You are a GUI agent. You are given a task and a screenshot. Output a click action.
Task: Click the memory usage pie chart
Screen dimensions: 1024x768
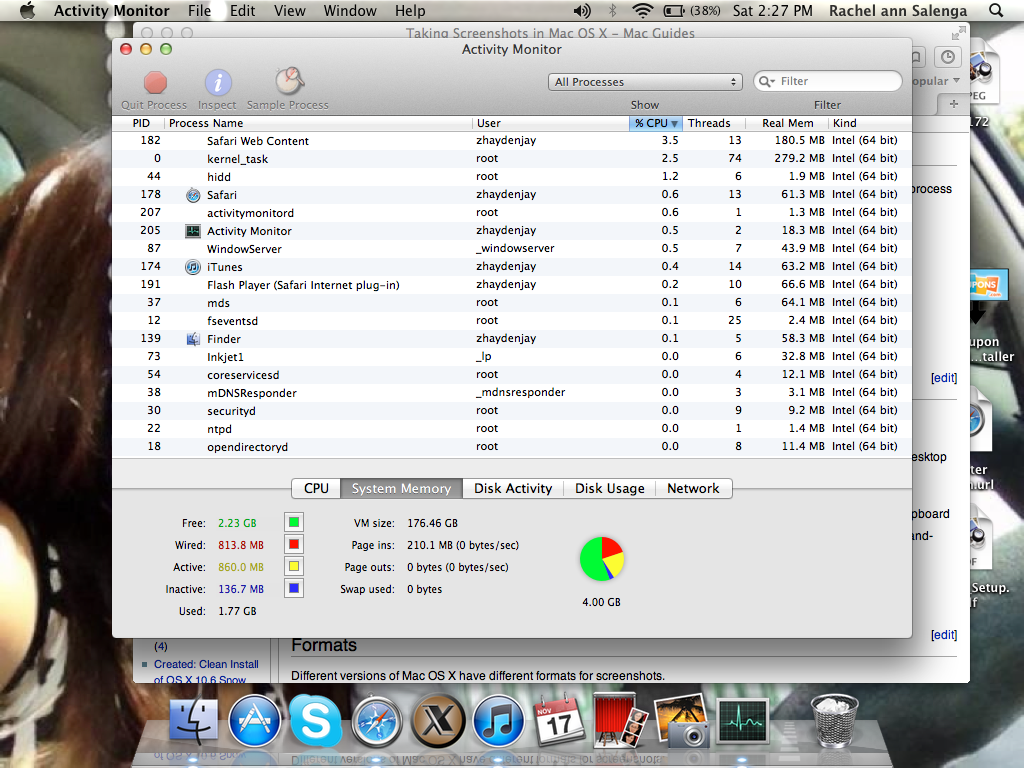[x=601, y=559]
